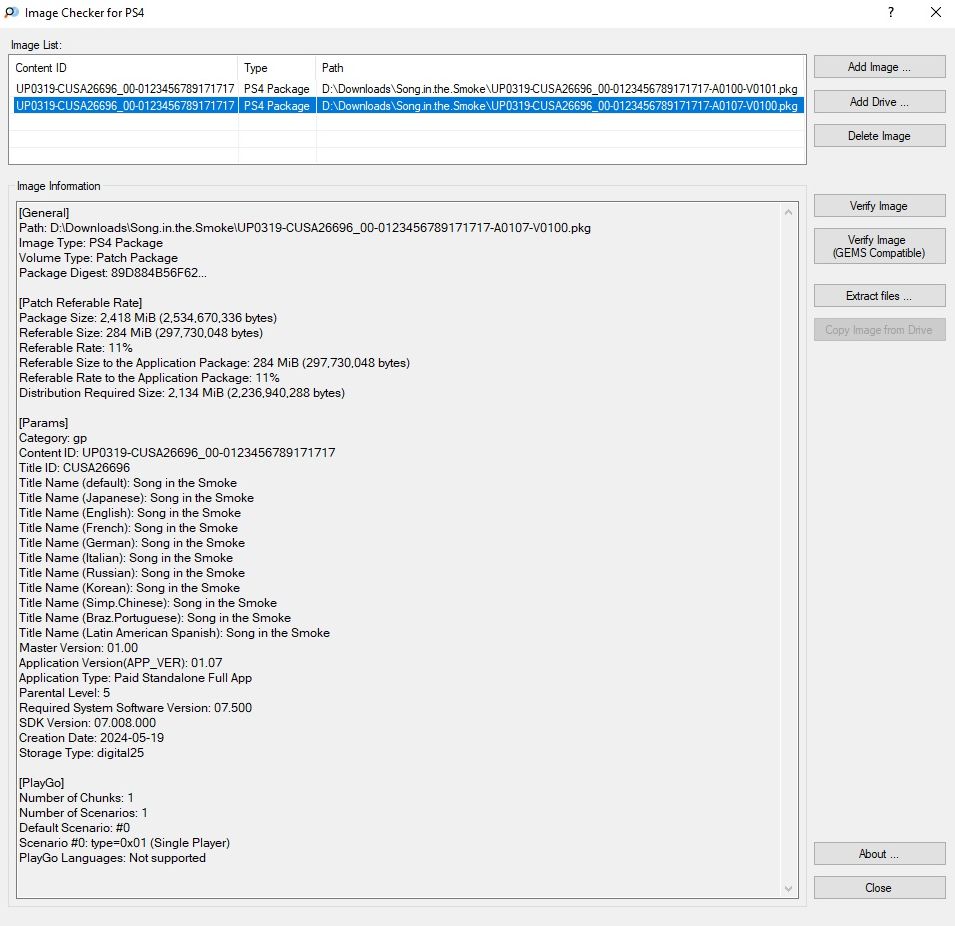Click the [Params] heading

(x=43, y=423)
